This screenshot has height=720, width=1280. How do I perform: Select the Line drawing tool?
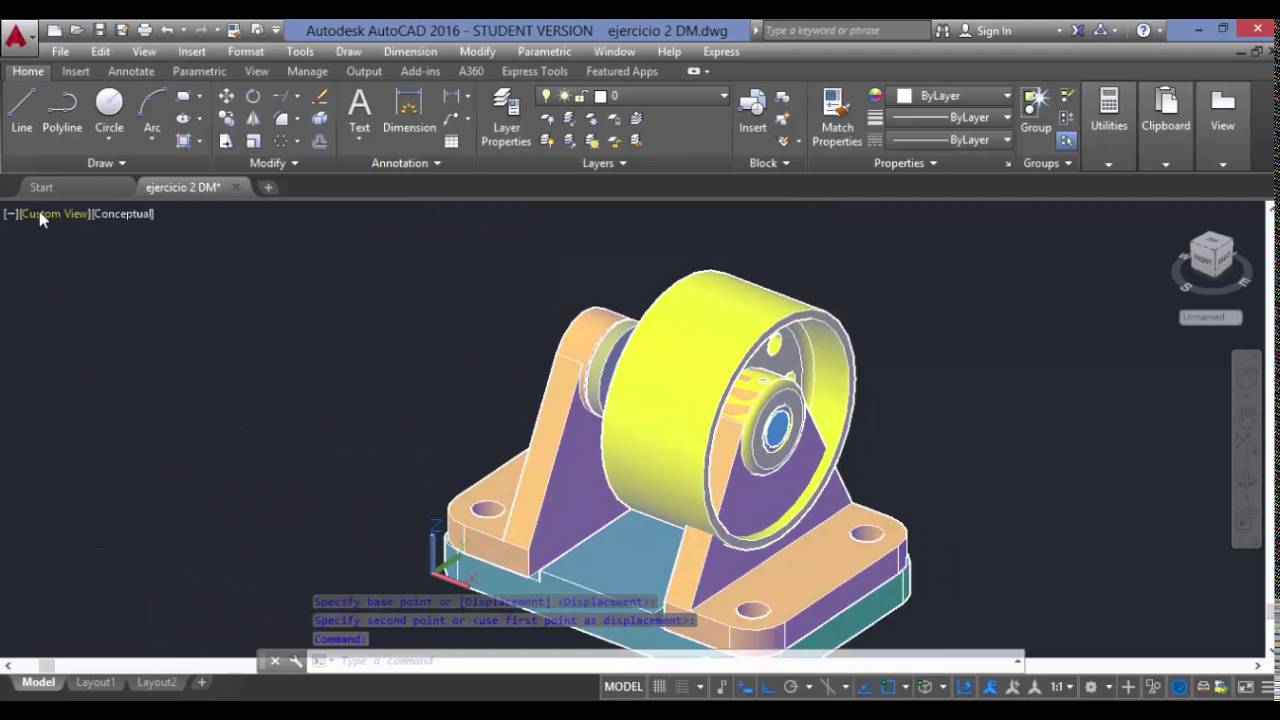[x=22, y=111]
